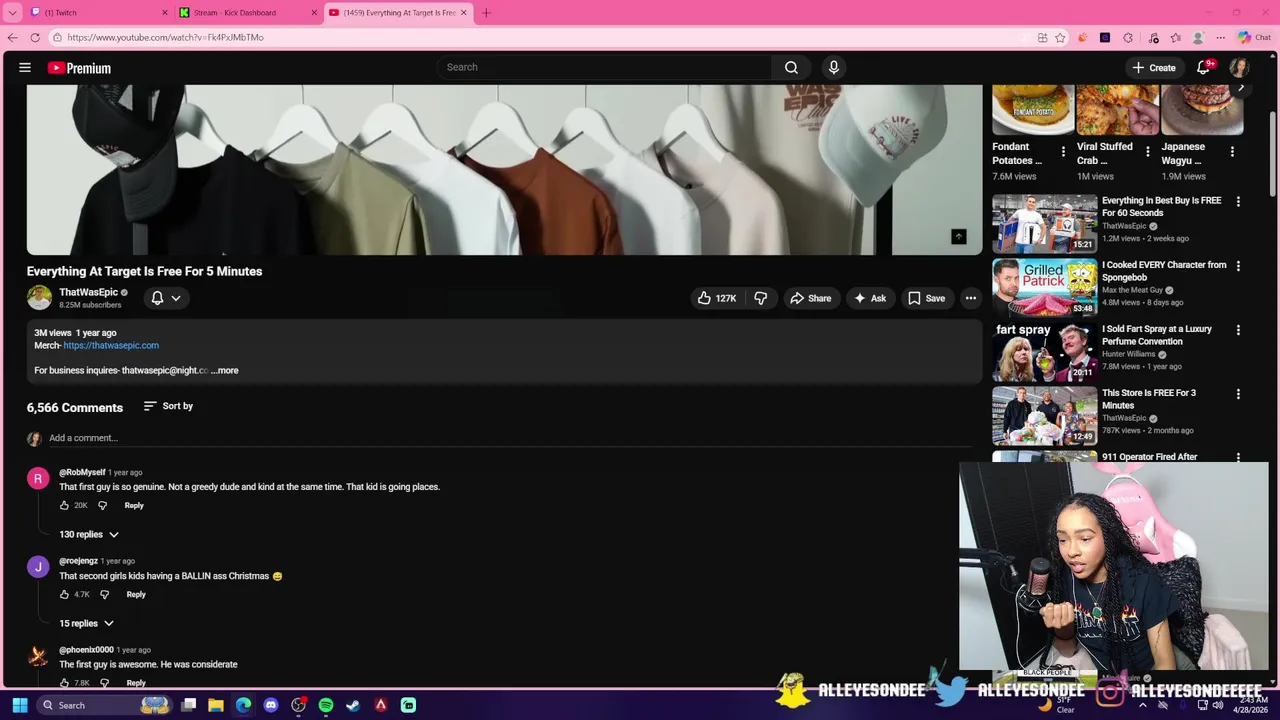Open Spotify from the taskbar
The width and height of the screenshot is (1280, 720).
pos(325,705)
